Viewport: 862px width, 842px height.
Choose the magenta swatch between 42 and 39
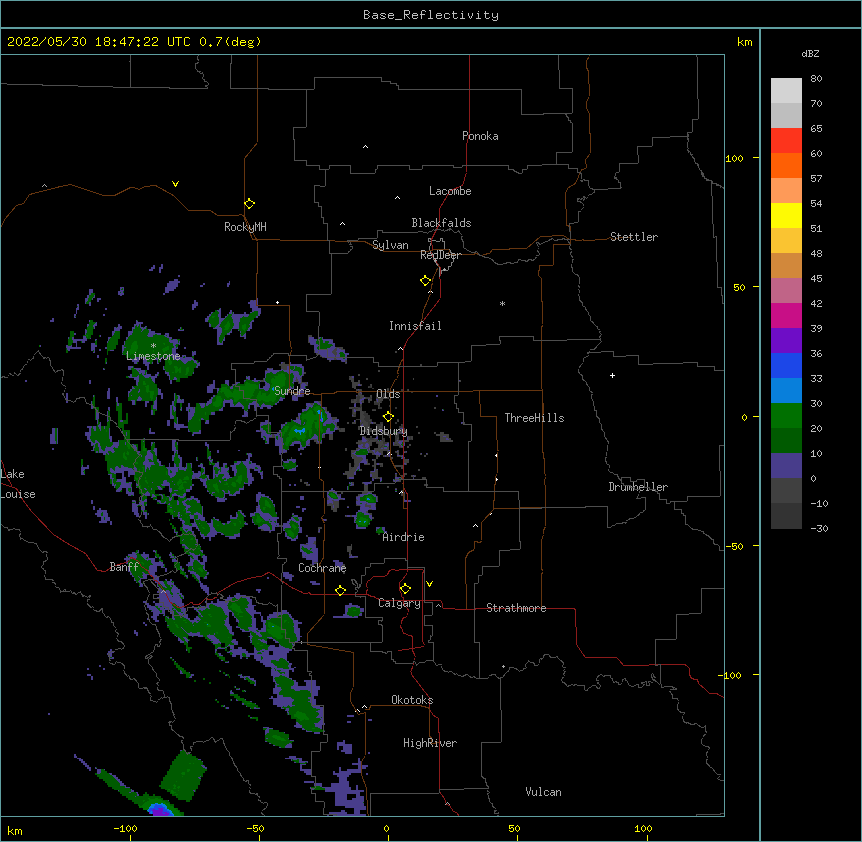point(786,315)
